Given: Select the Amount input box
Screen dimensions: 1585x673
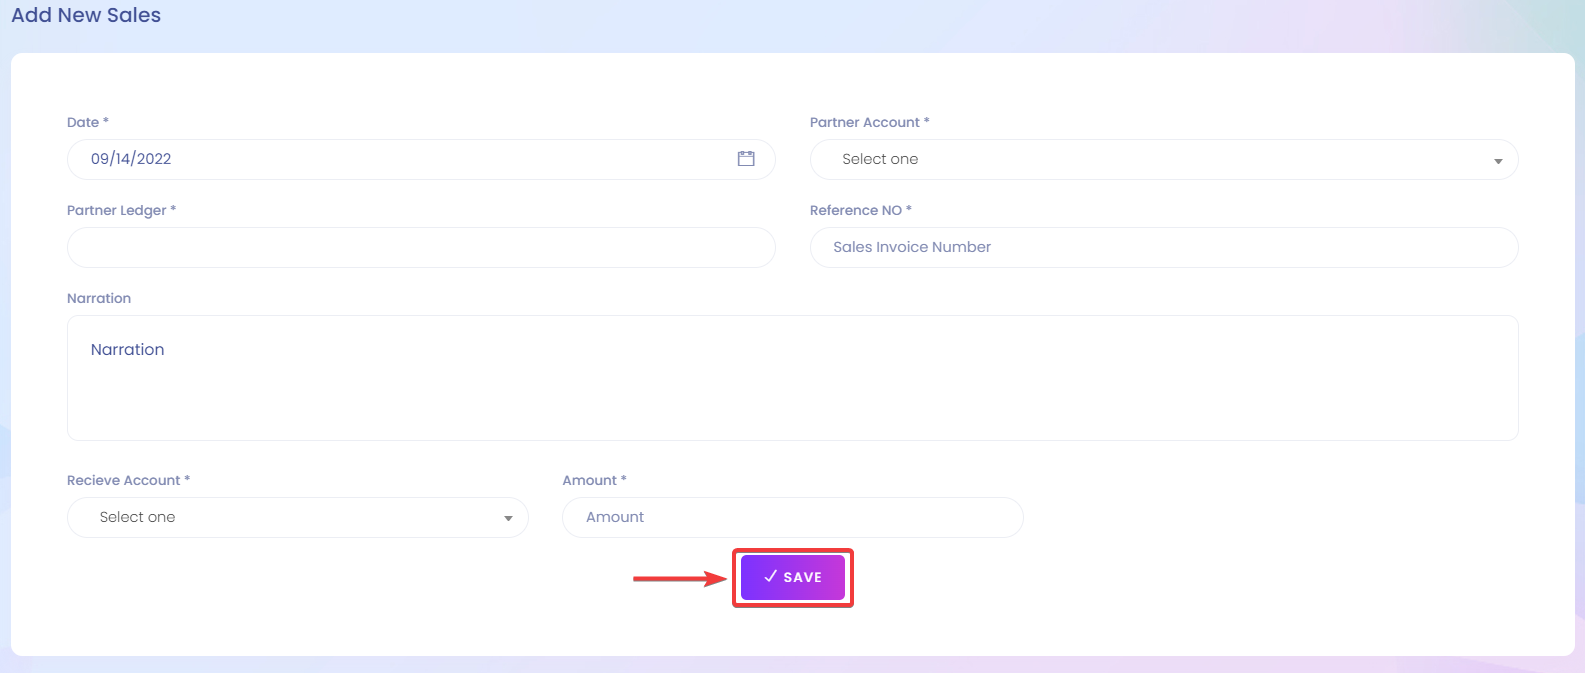Looking at the screenshot, I should click(x=793, y=518).
